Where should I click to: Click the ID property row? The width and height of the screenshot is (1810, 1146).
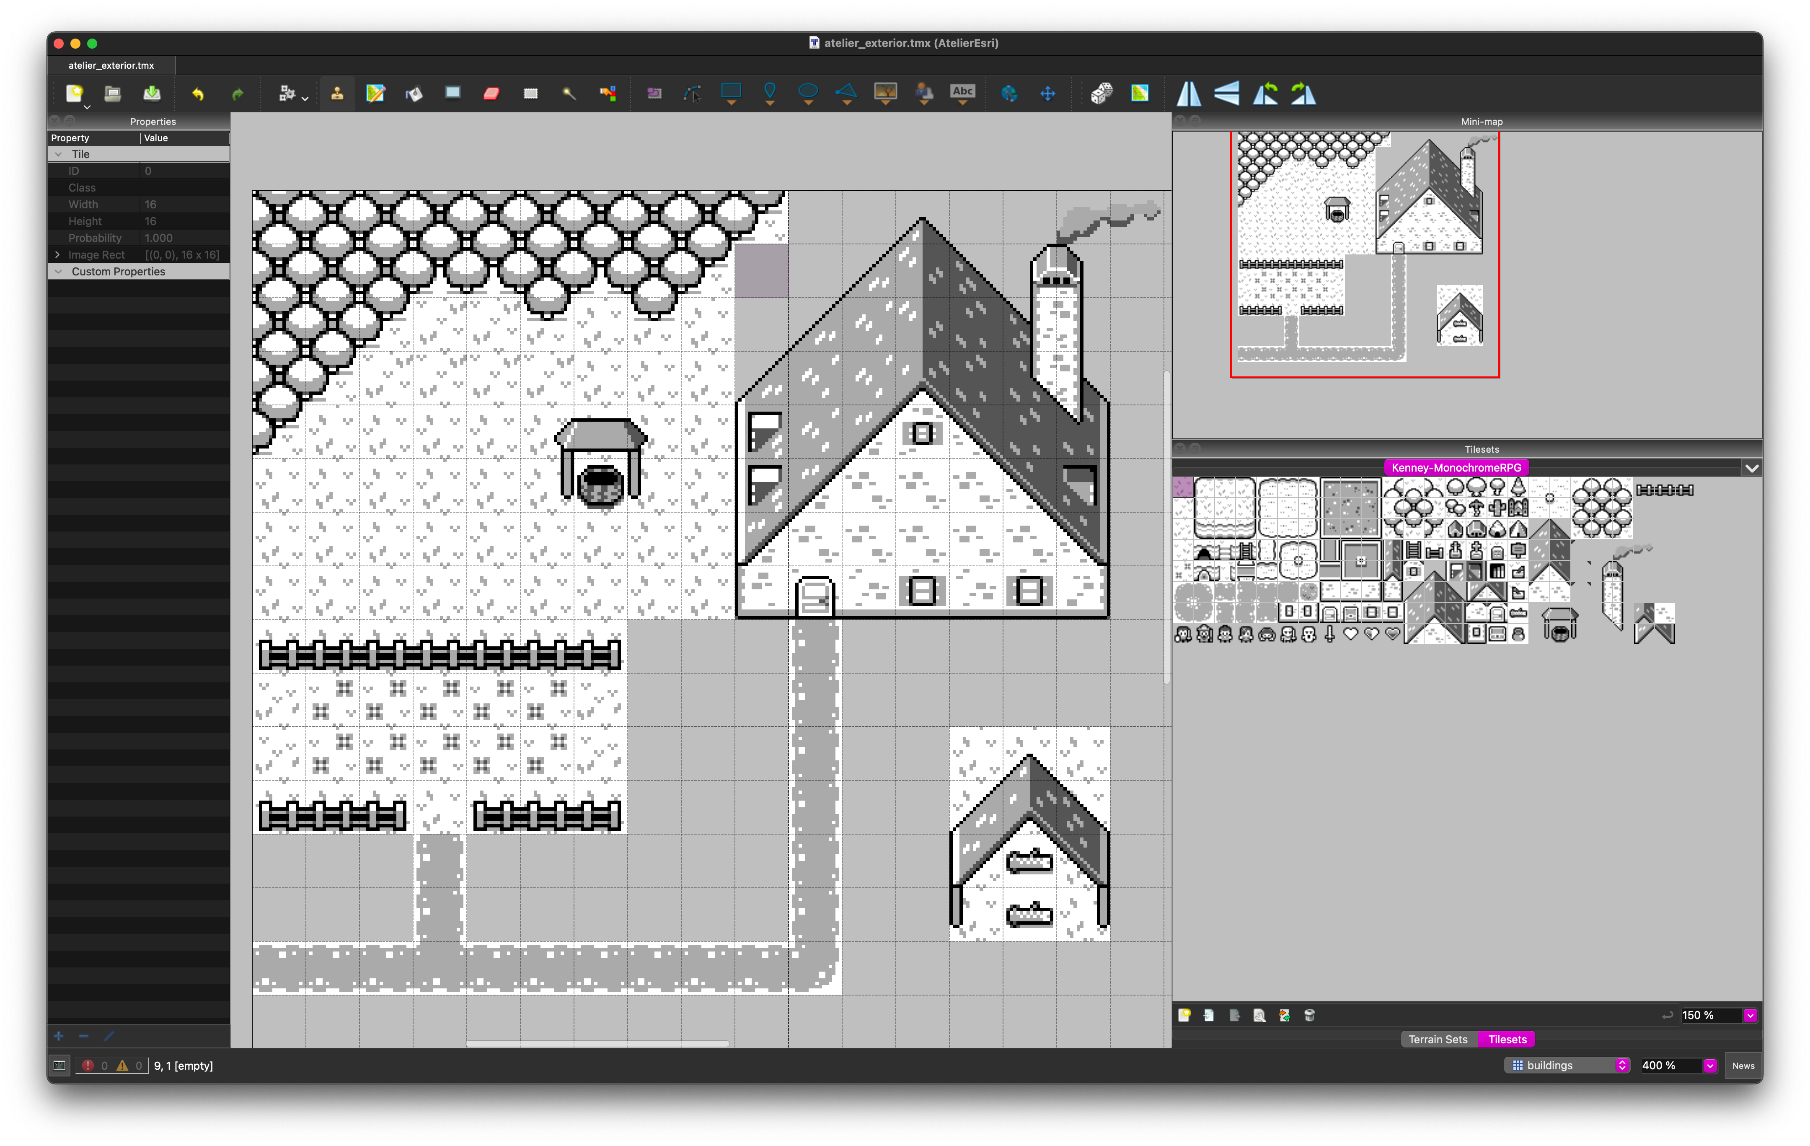pyautogui.click(x=138, y=171)
